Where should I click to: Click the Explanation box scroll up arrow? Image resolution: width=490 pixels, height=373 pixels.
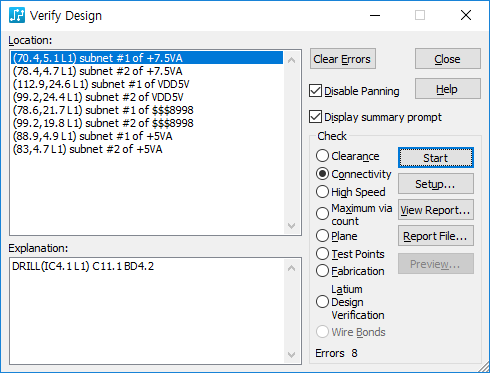coord(291,268)
